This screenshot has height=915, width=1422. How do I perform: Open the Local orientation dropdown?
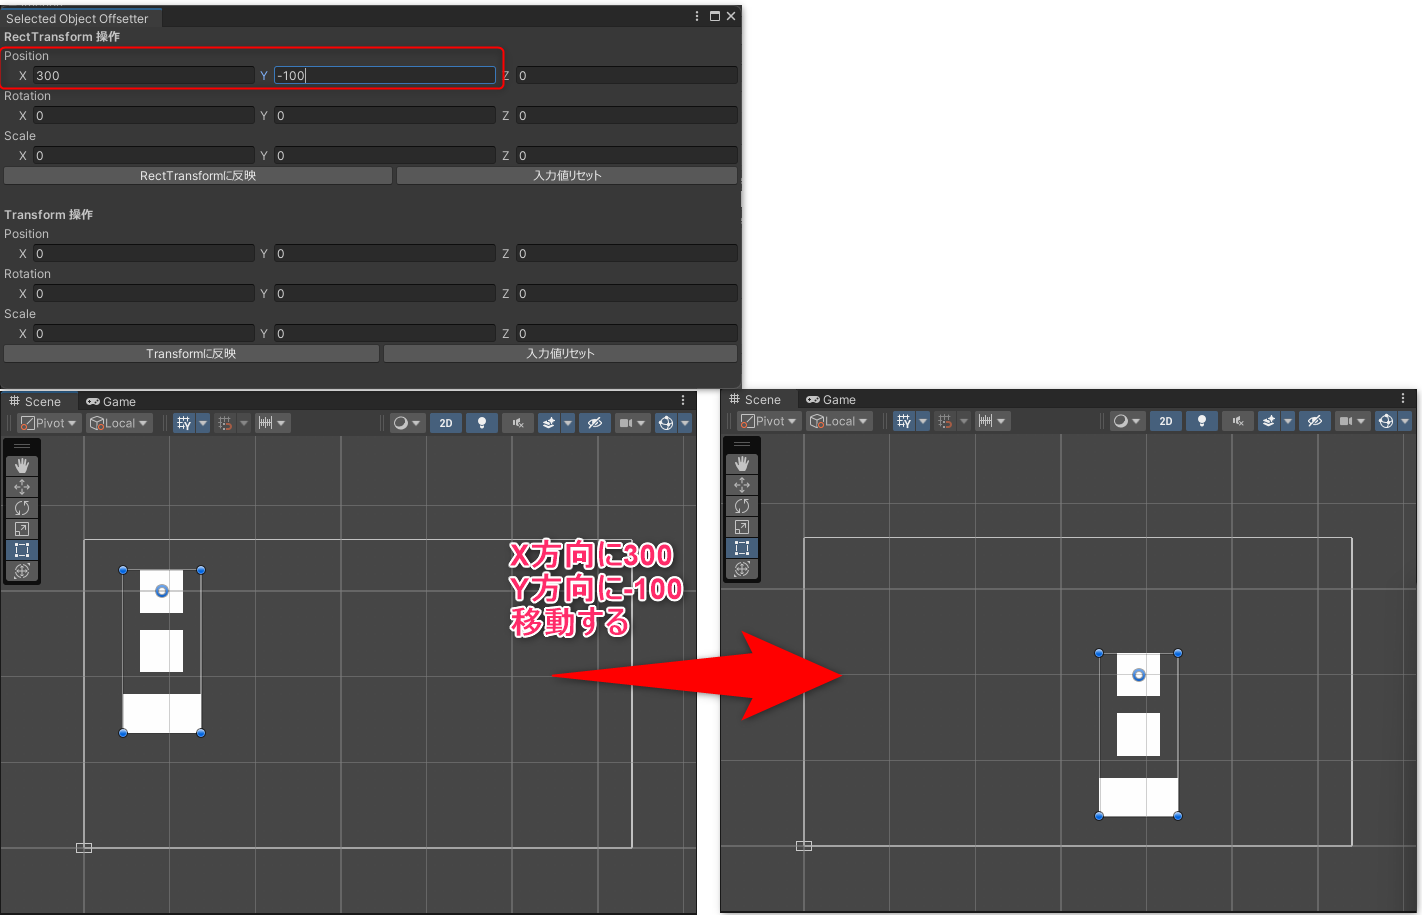(x=118, y=422)
